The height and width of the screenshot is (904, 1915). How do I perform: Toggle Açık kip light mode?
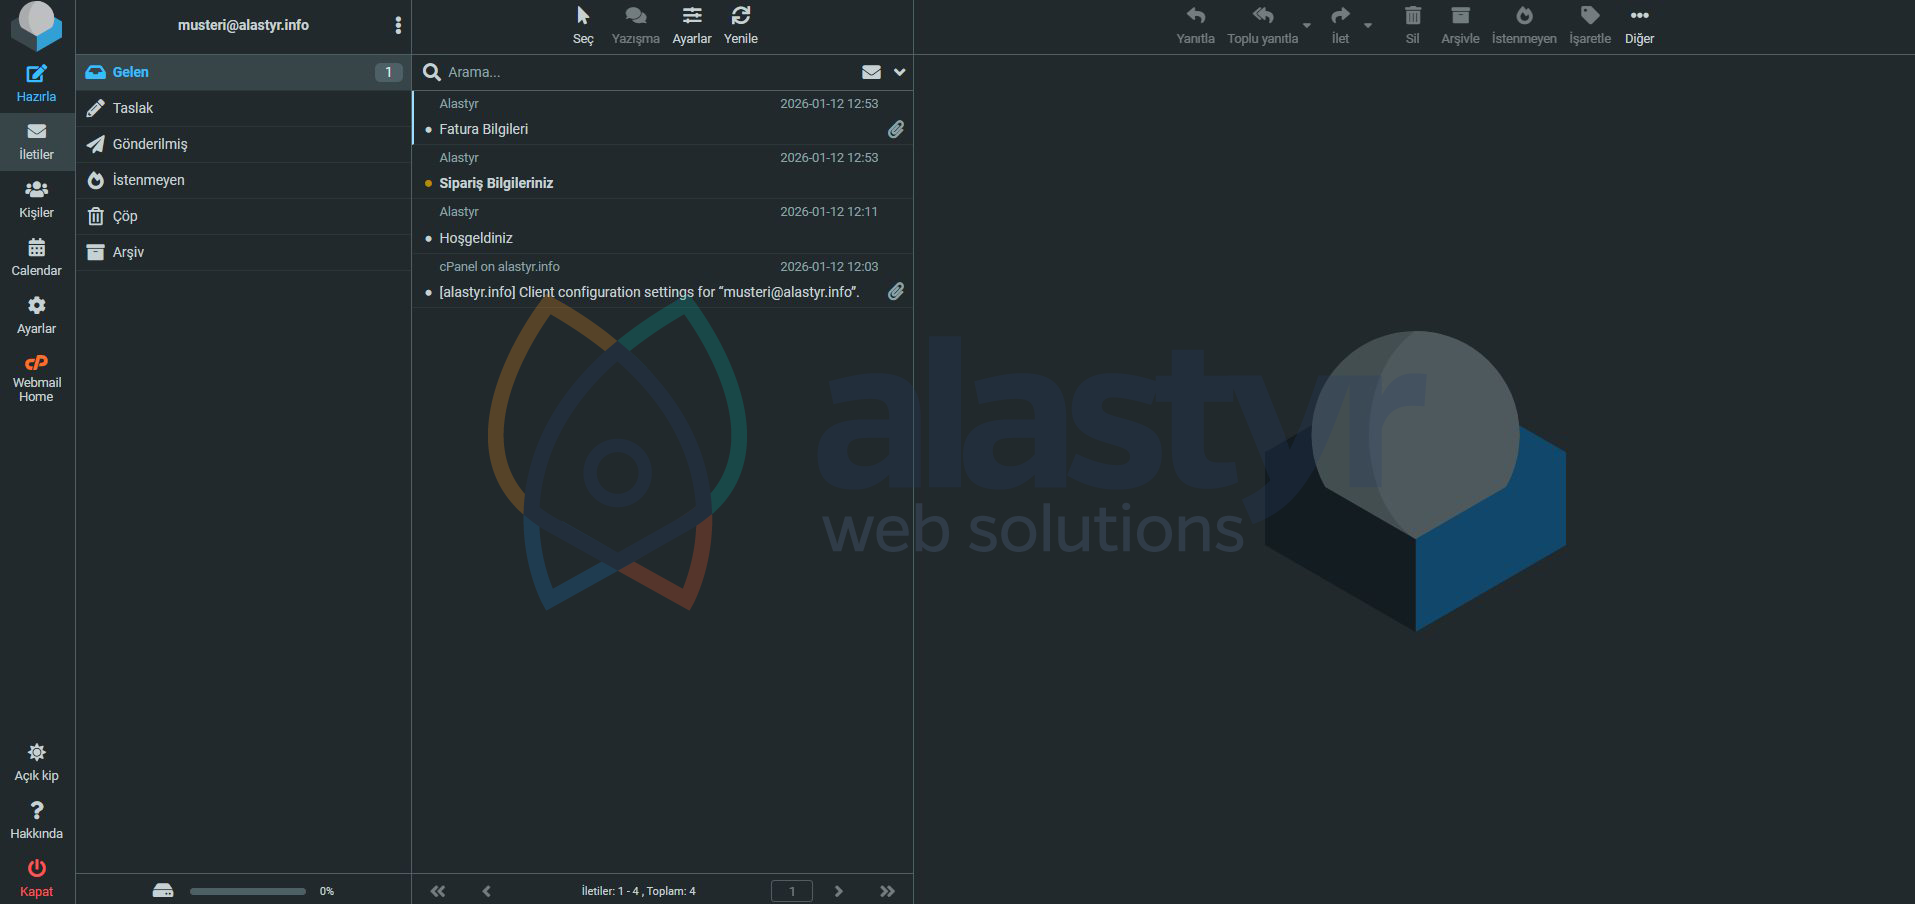[x=36, y=753]
